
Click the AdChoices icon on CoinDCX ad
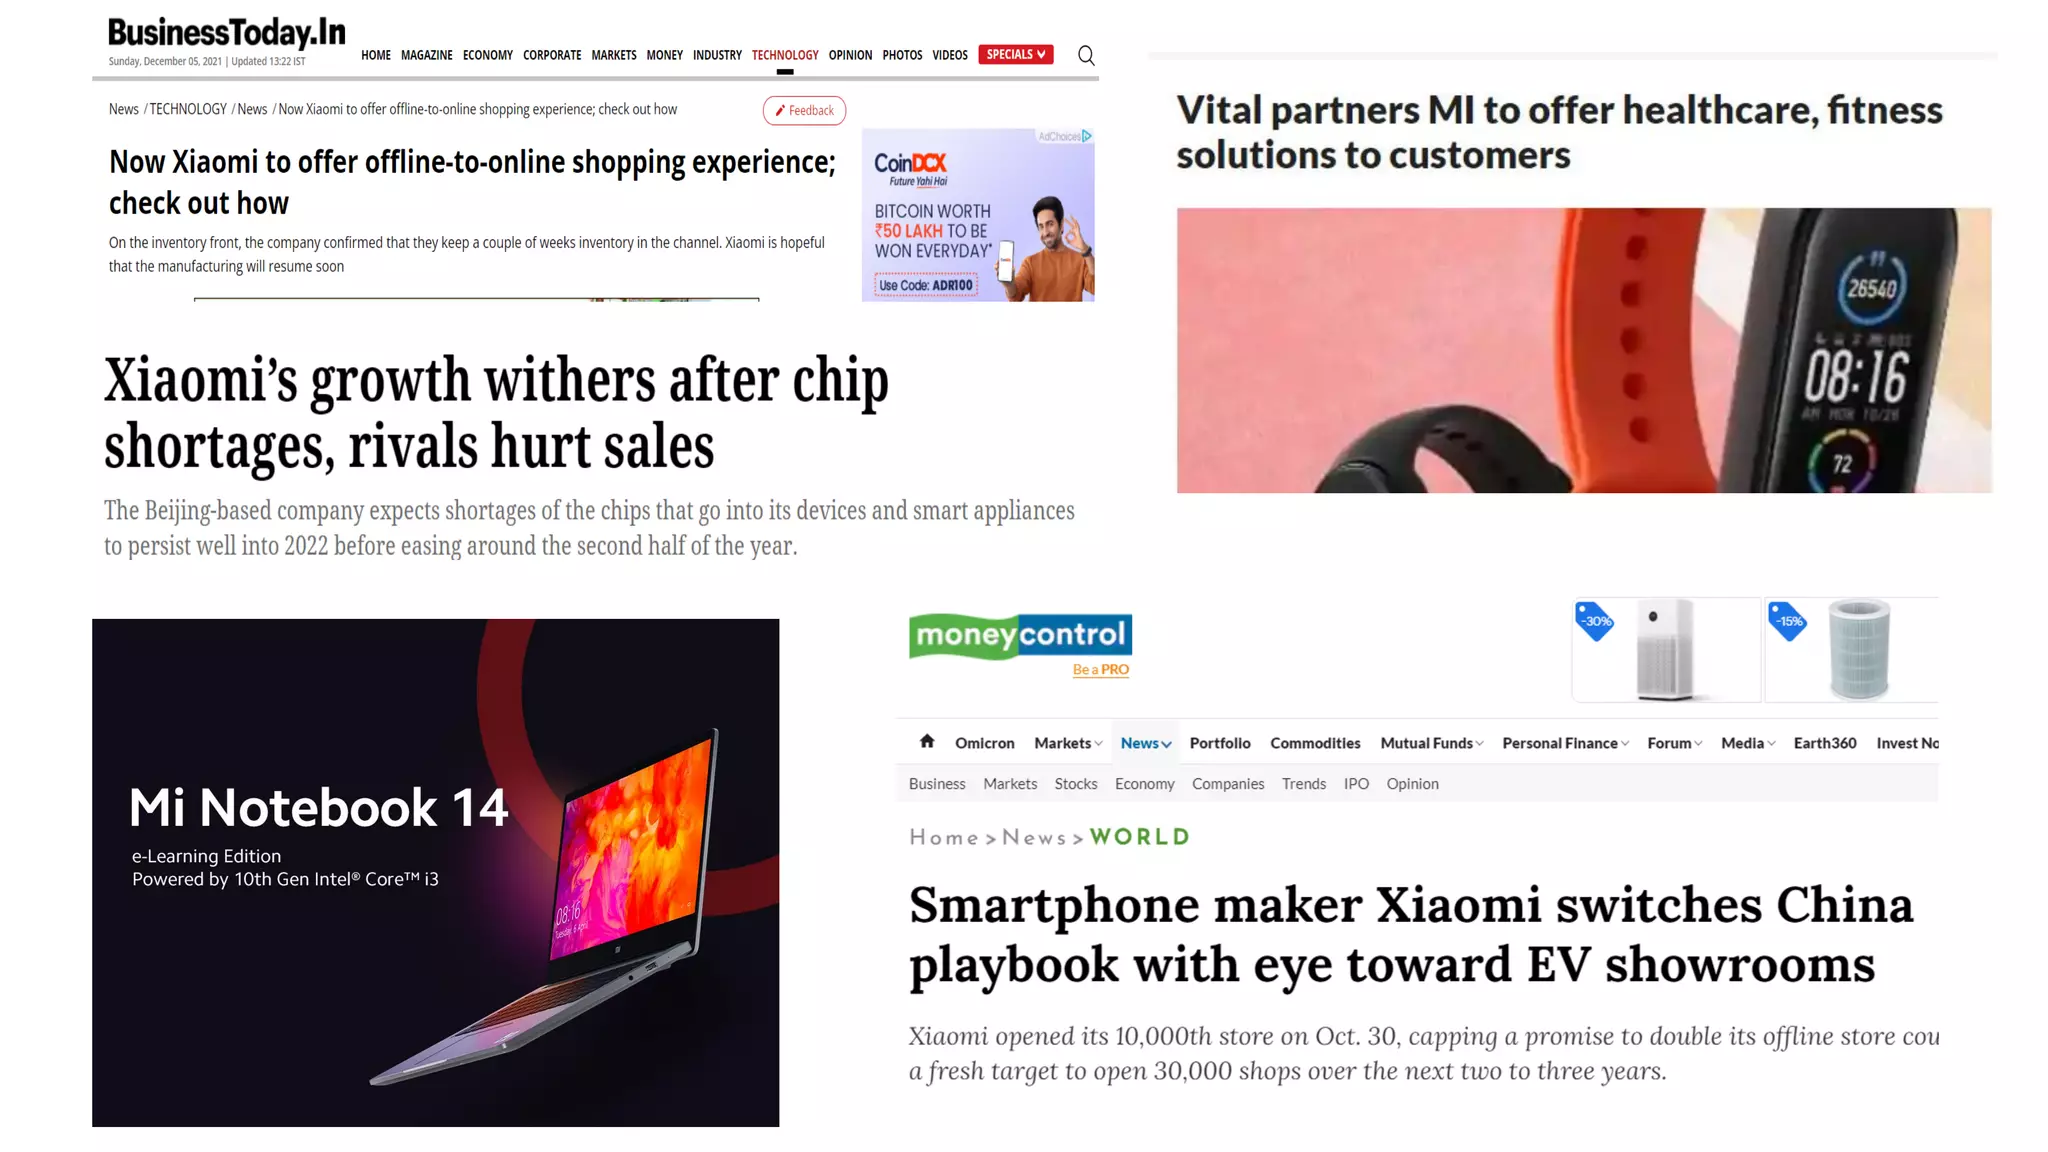tap(1086, 136)
